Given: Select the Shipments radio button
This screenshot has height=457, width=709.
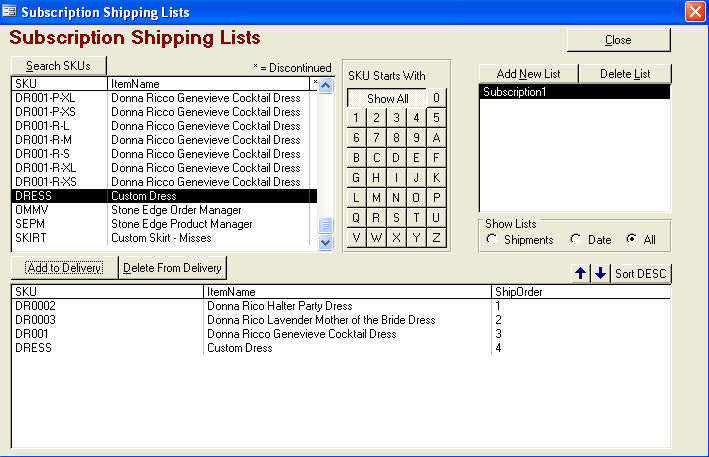Looking at the screenshot, I should click(x=491, y=240).
